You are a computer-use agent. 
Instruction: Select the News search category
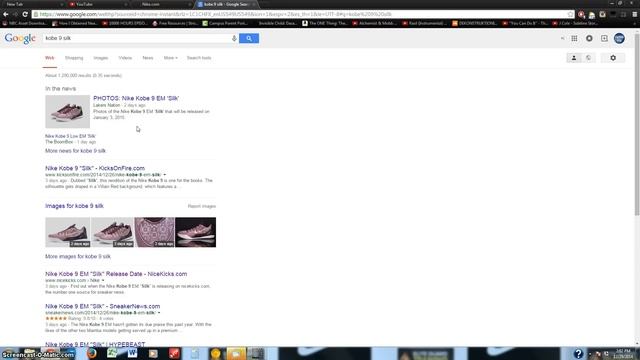pos(148,58)
